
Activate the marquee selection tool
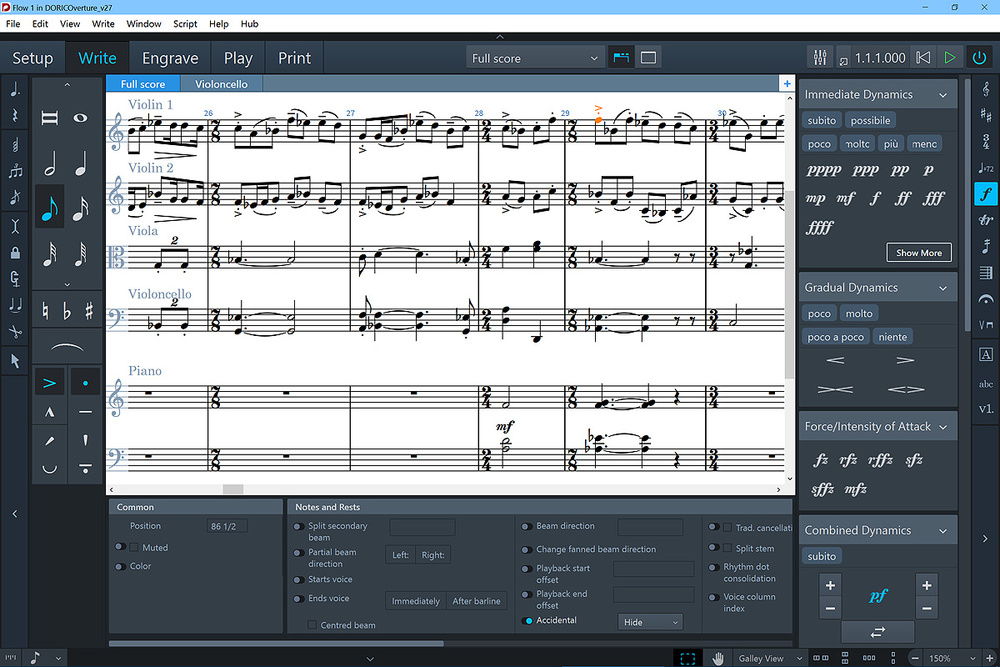(687, 658)
